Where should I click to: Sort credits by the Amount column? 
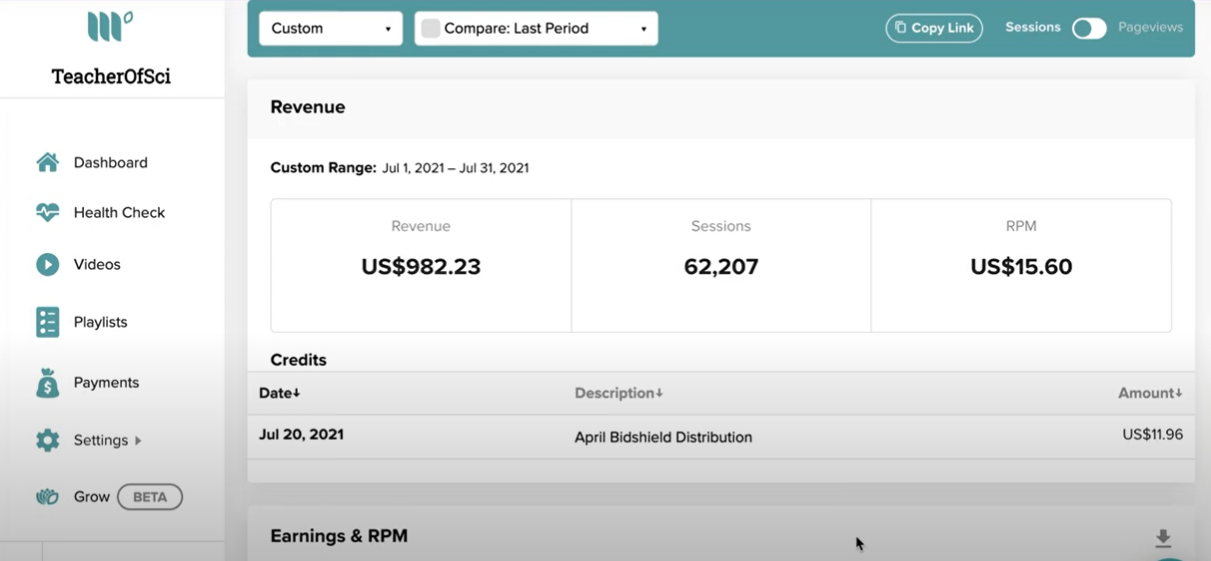click(x=1150, y=393)
